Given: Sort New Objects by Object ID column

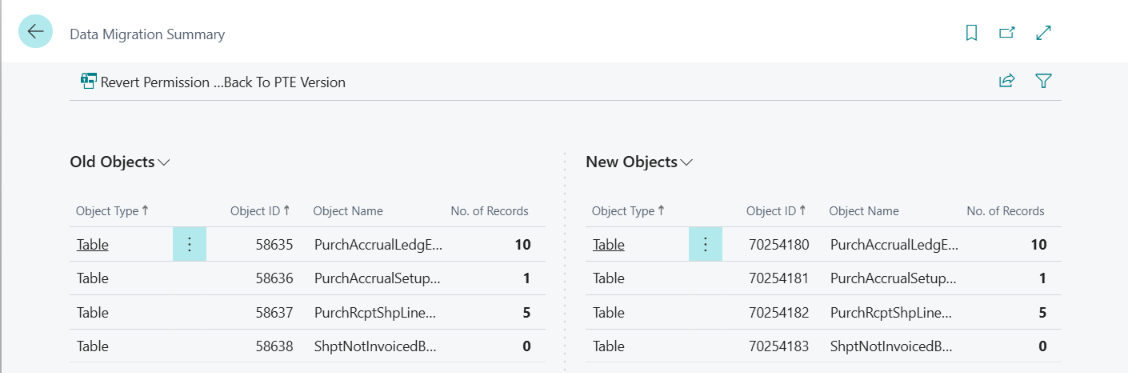Looking at the screenshot, I should pyautogui.click(x=776, y=211).
